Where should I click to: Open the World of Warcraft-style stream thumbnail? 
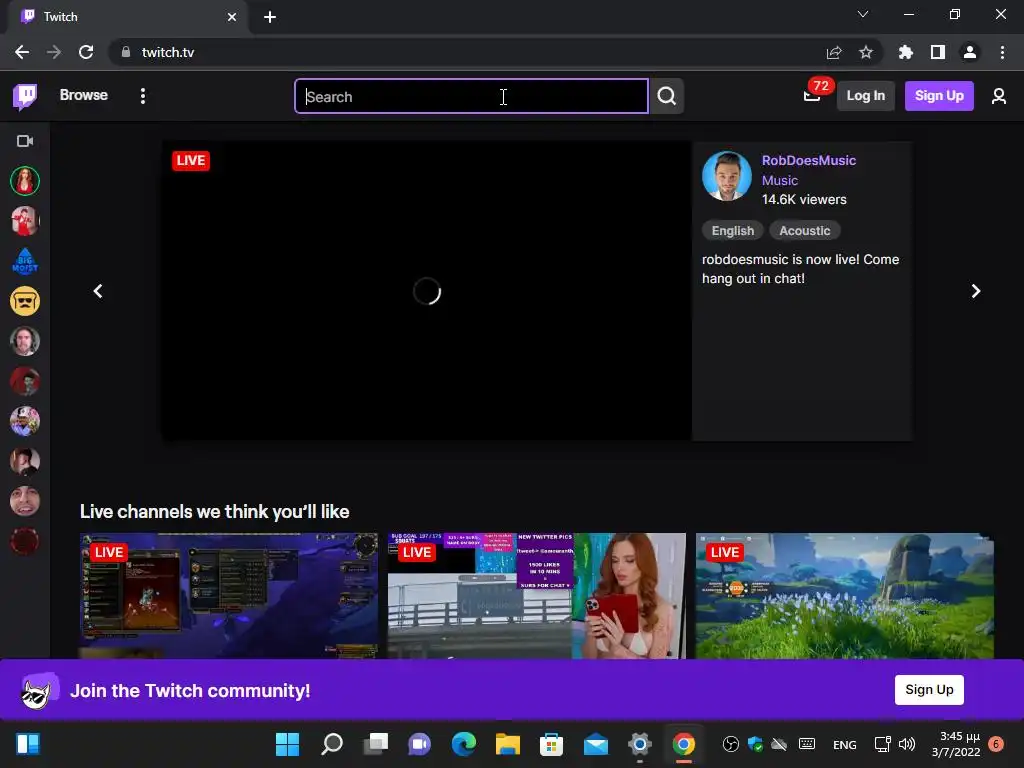[229, 596]
